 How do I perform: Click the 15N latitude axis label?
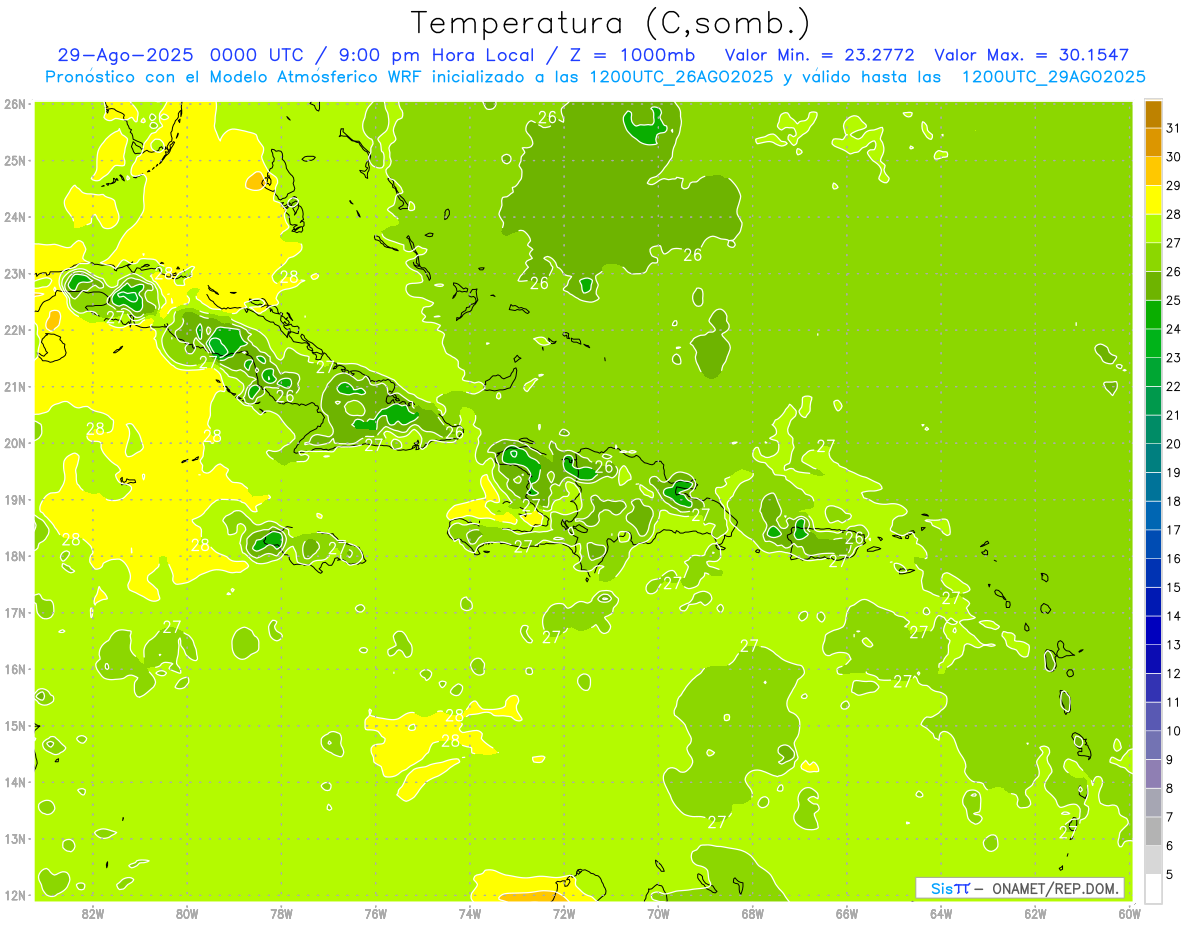pyautogui.click(x=15, y=725)
